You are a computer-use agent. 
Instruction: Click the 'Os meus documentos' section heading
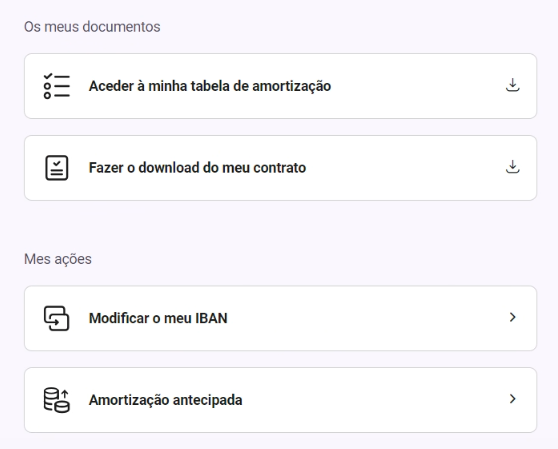(92, 27)
